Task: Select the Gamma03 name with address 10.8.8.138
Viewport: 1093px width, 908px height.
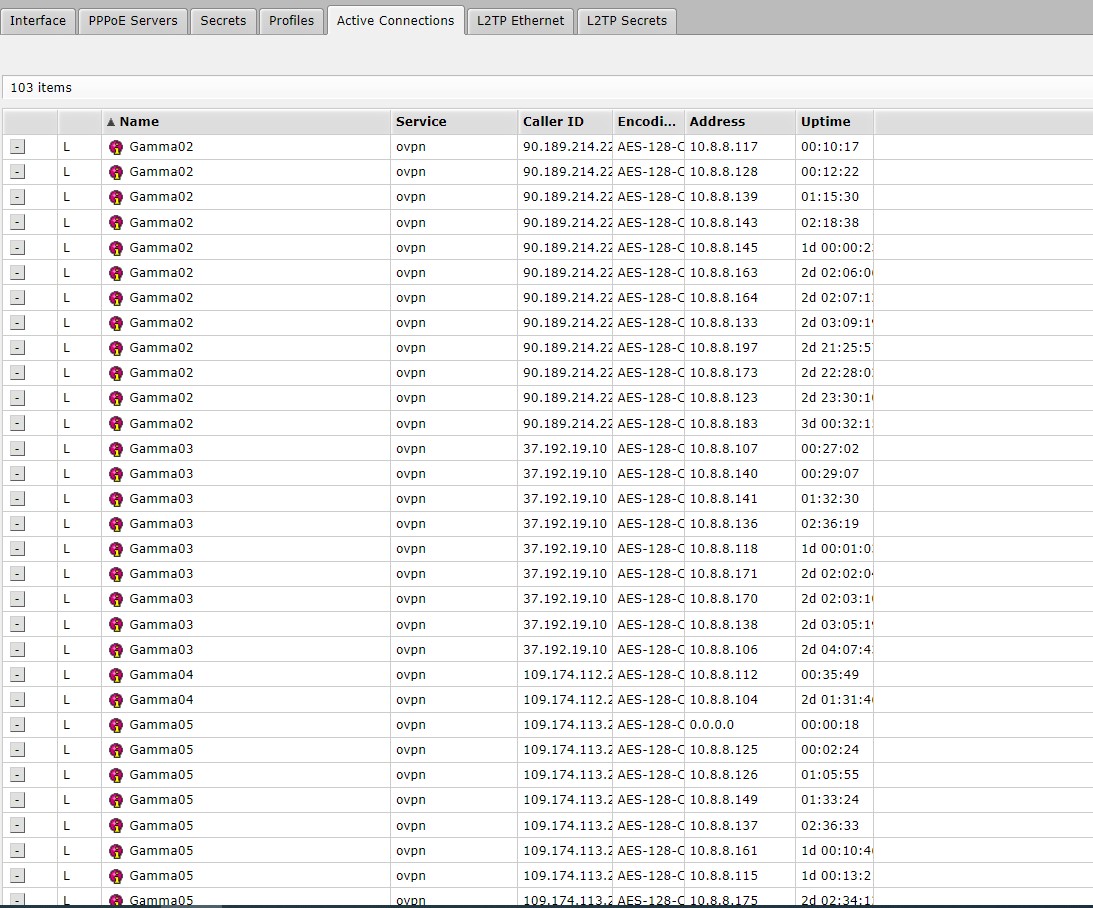Action: tap(161, 624)
